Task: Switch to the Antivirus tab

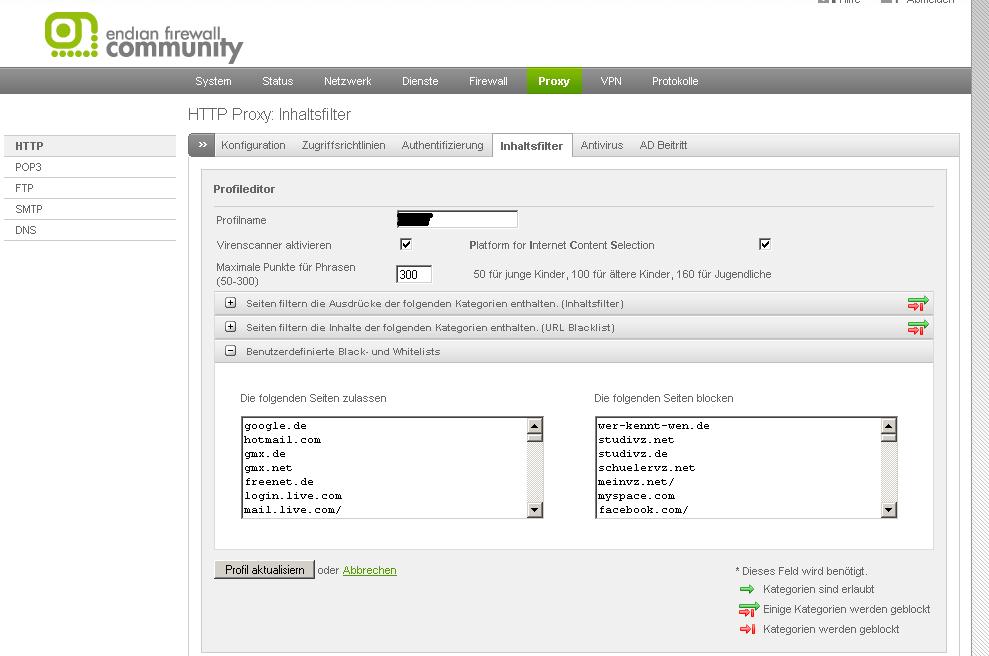Action: click(601, 145)
